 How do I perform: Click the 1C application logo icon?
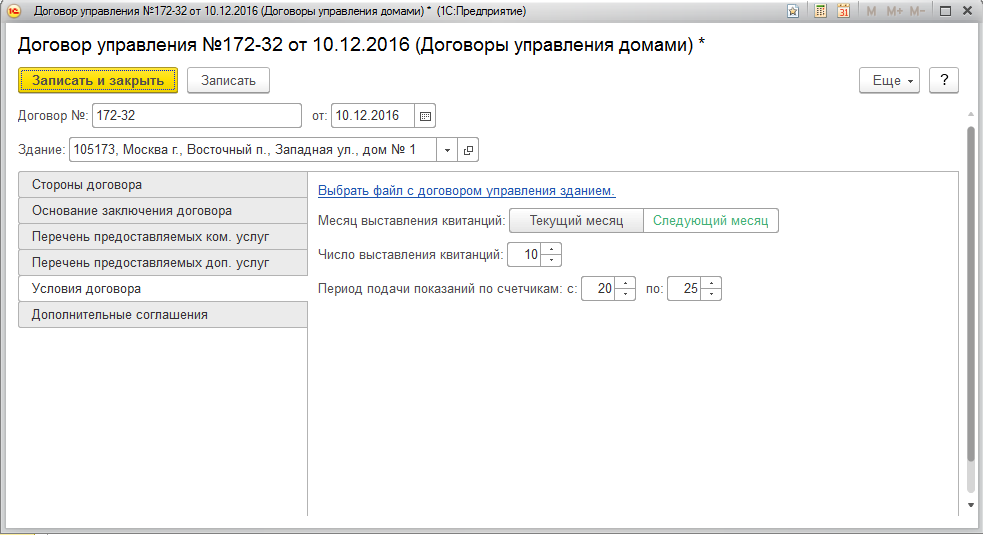click(x=14, y=11)
